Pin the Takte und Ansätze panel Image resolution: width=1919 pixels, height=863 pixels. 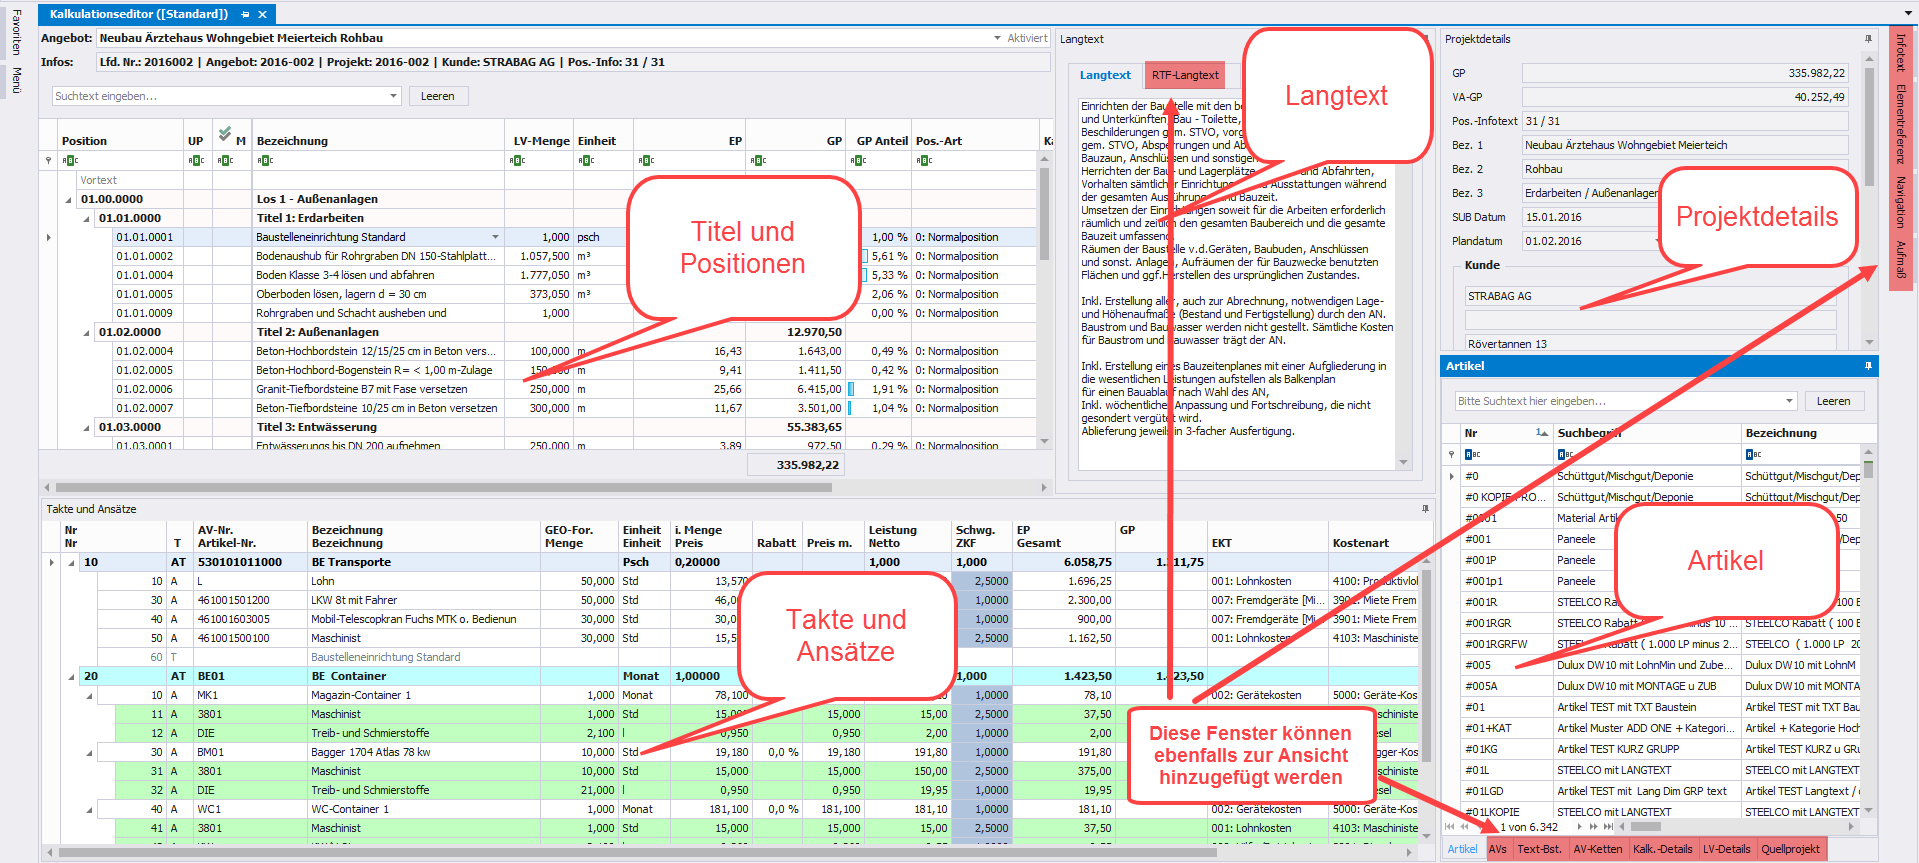coord(1425,509)
